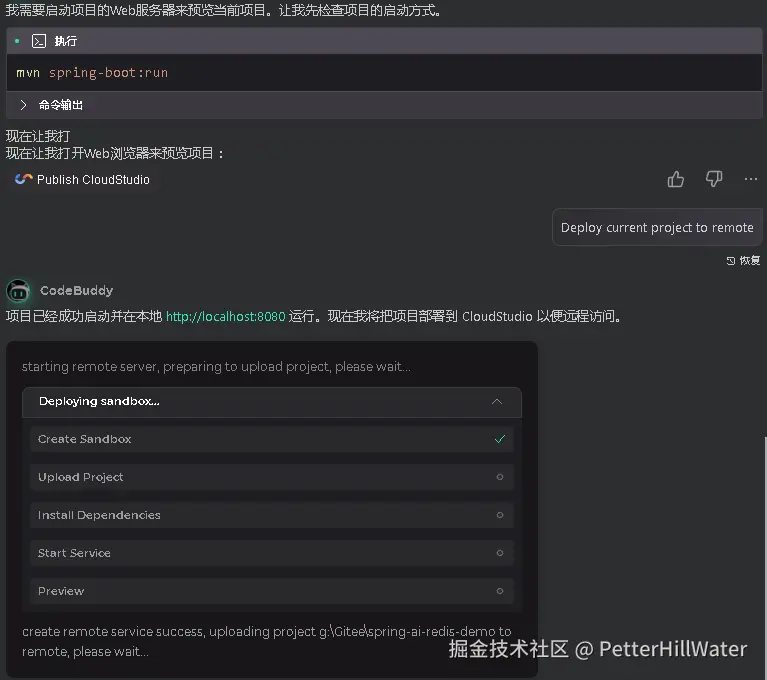Viewport: 767px width, 680px height.
Task: Click the CodeBuddy avatar icon
Action: tap(19, 291)
